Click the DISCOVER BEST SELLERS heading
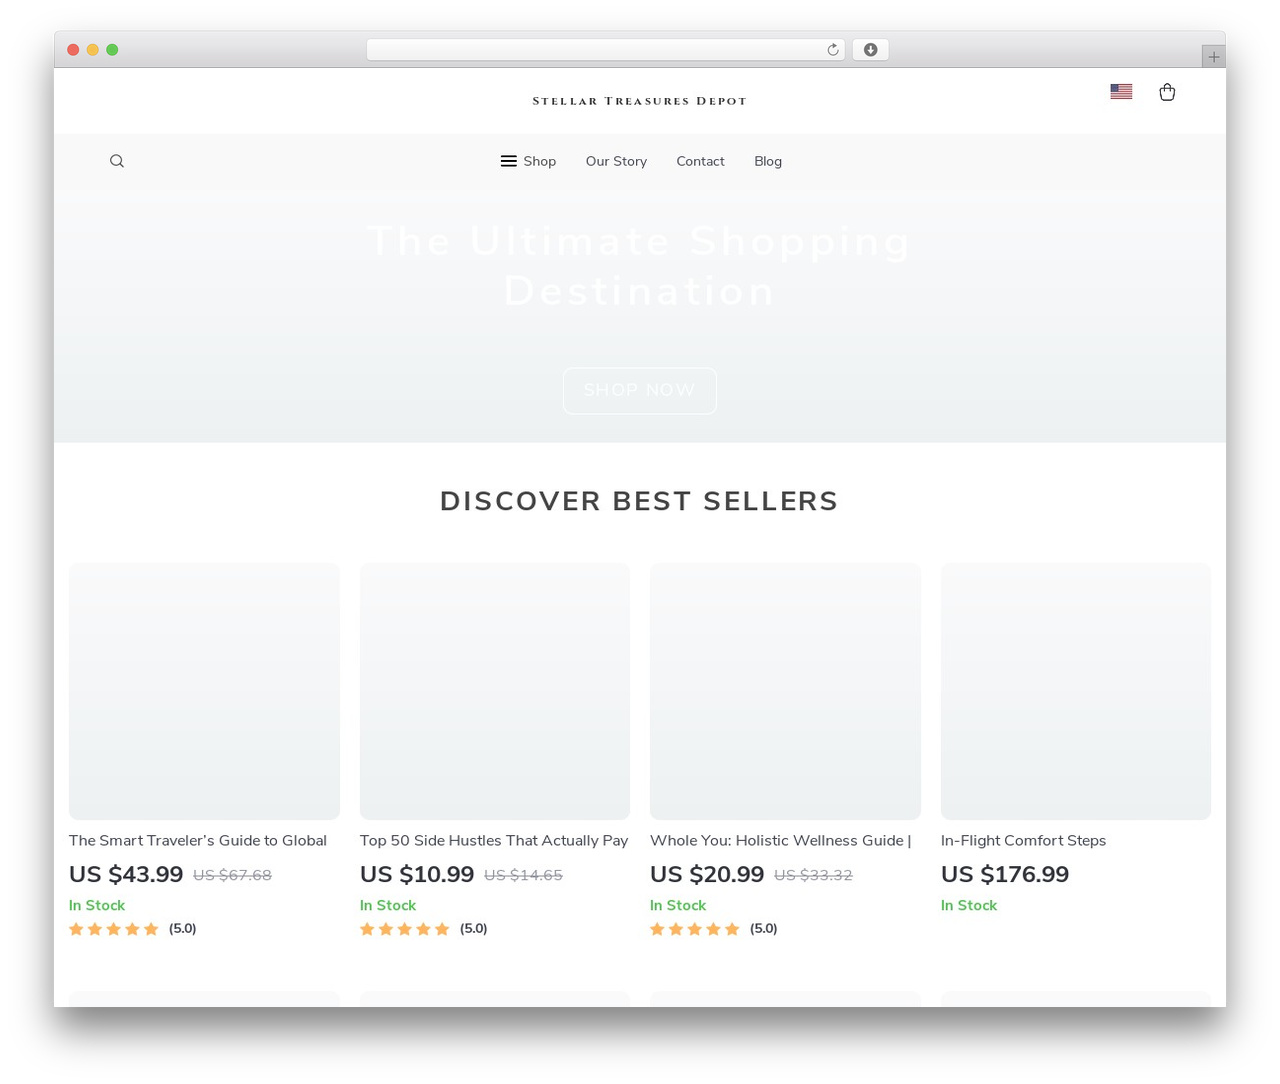 (640, 501)
